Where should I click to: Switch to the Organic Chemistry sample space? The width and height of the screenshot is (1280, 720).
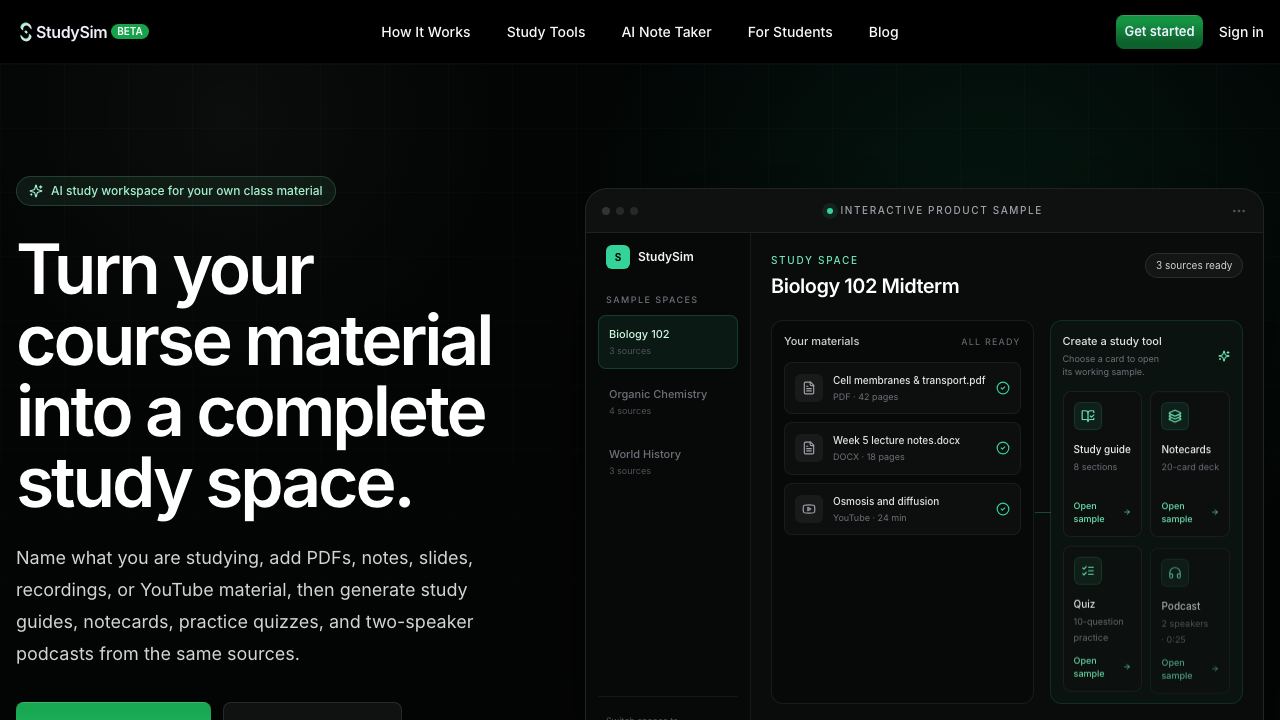pos(668,402)
